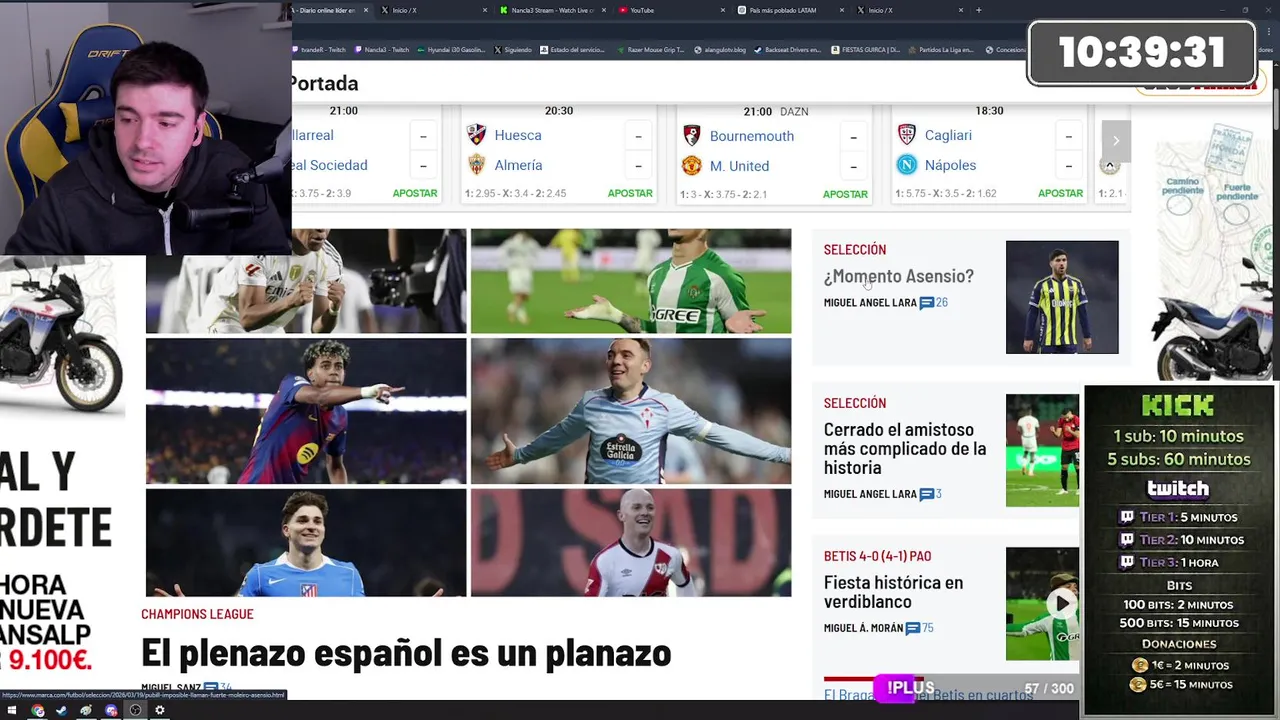This screenshot has width=1280, height=720.
Task: Open the Betis green-striped player photo
Action: pos(631,281)
